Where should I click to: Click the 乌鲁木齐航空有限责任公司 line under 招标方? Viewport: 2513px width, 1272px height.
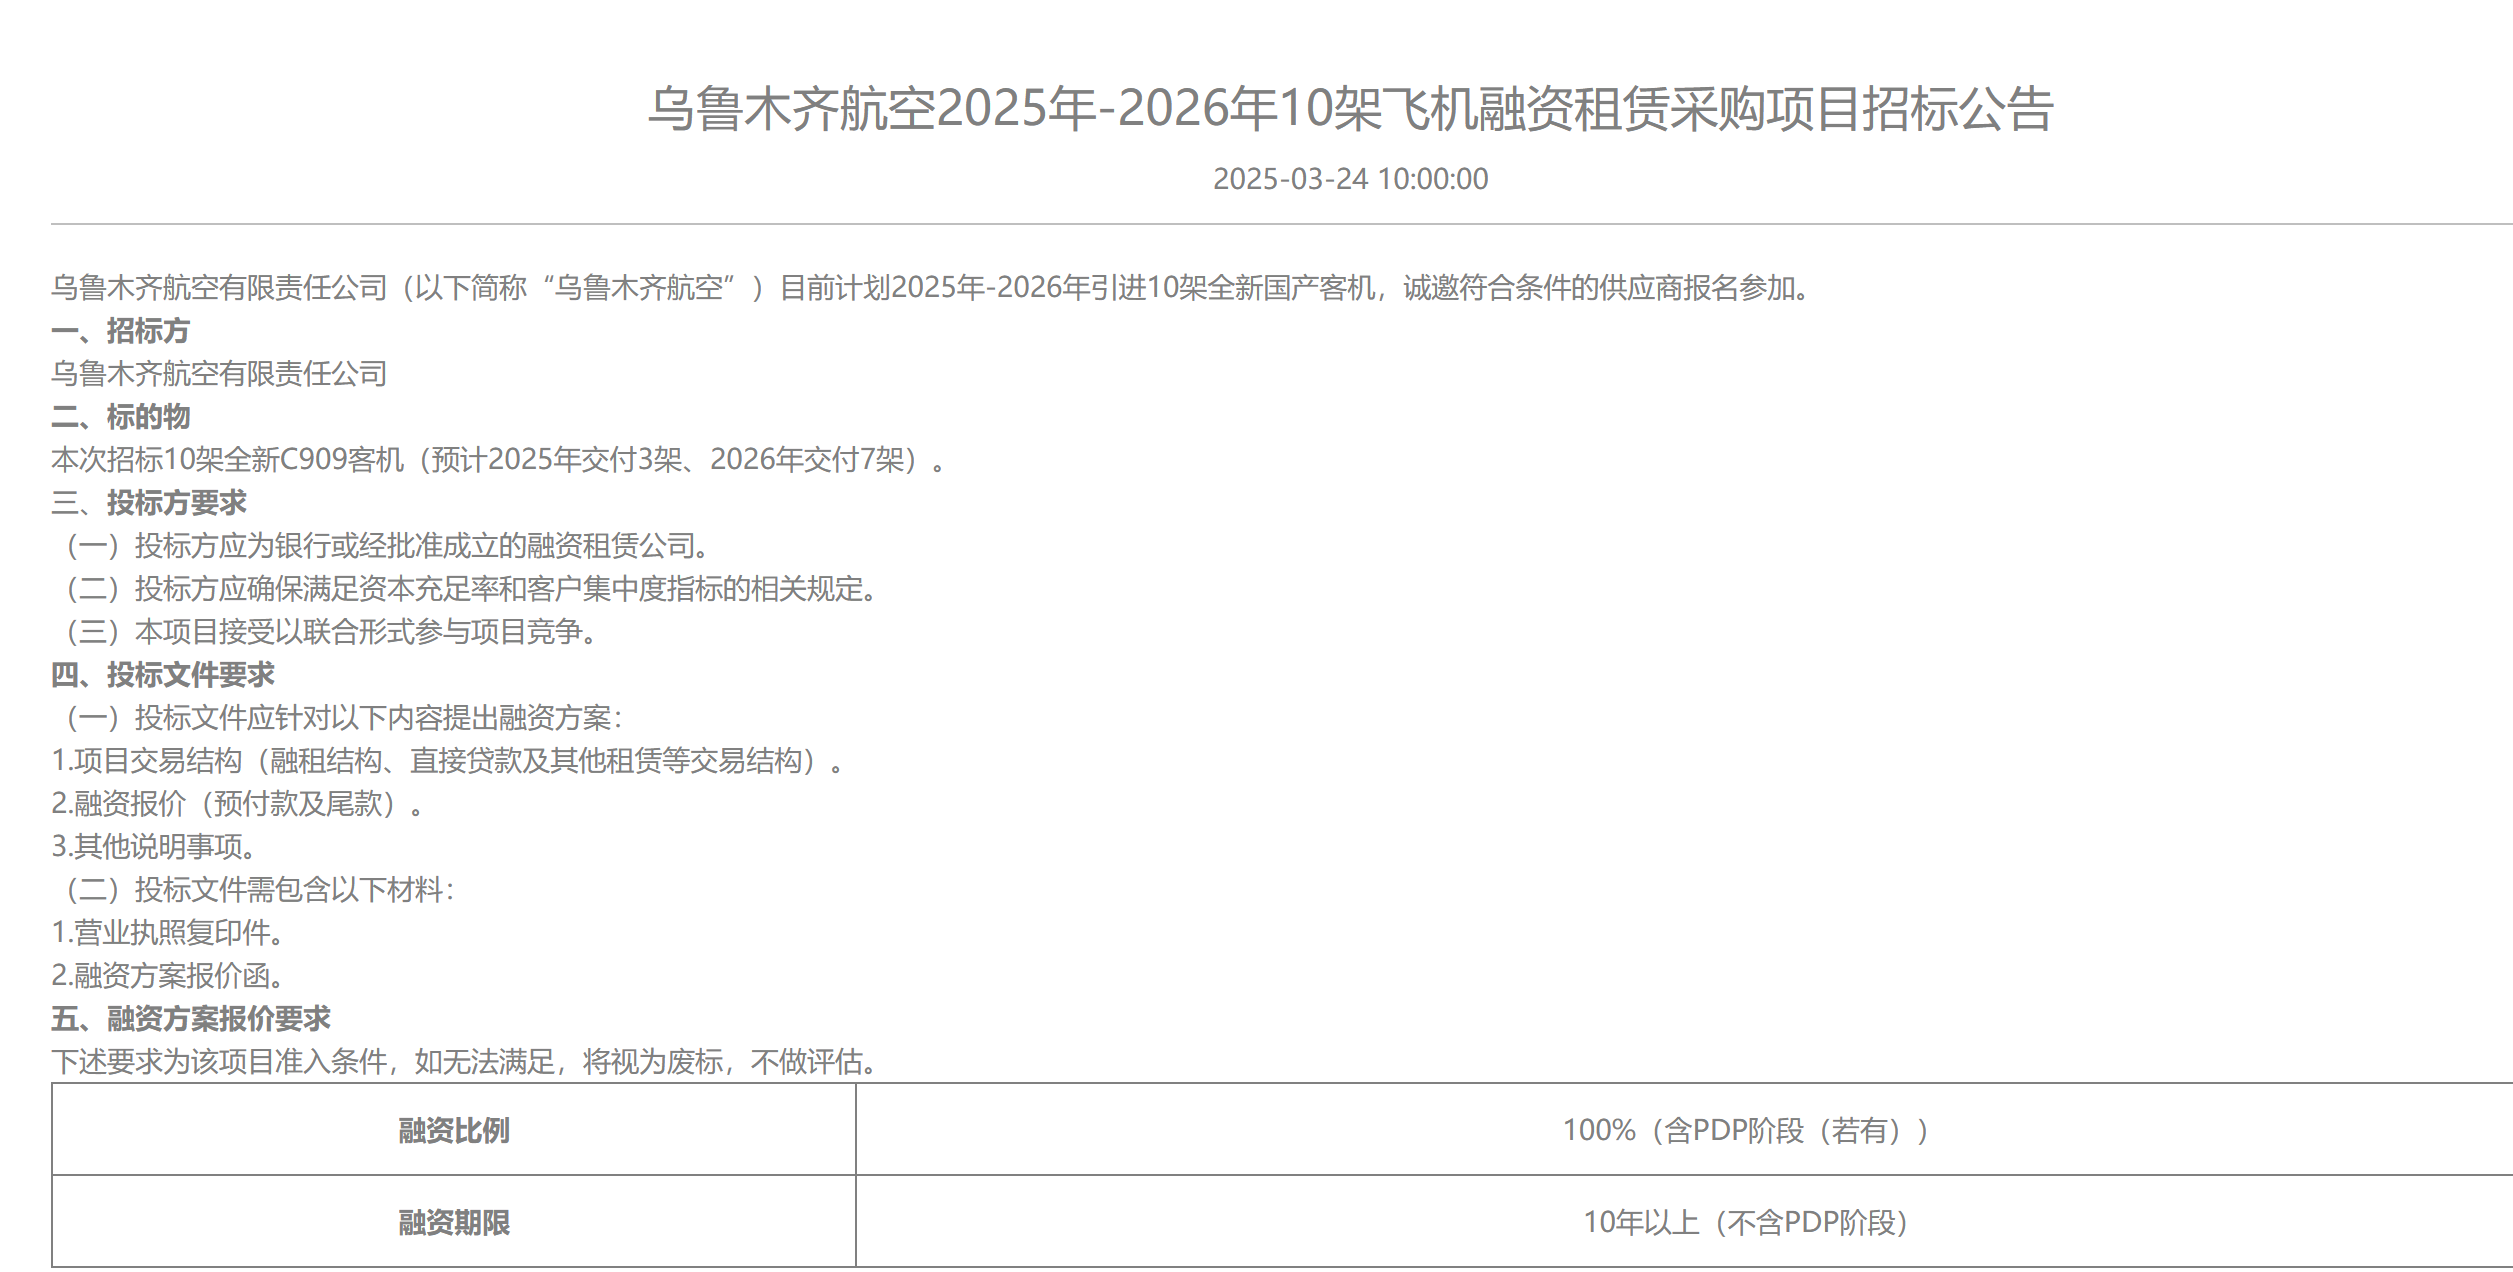[219, 374]
